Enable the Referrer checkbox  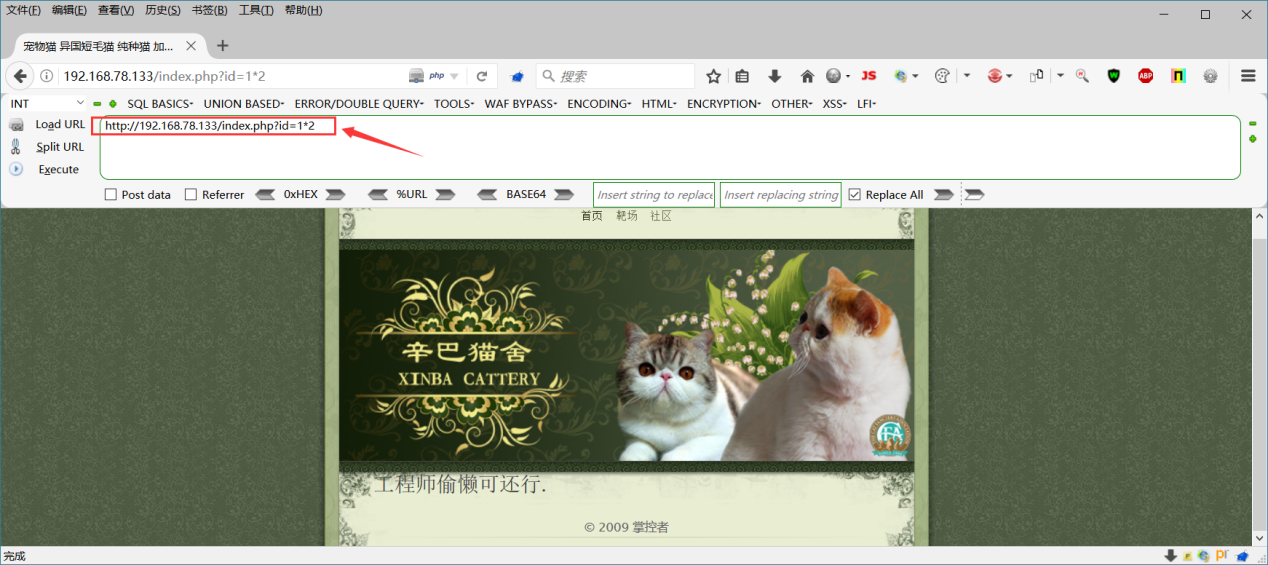[191, 195]
